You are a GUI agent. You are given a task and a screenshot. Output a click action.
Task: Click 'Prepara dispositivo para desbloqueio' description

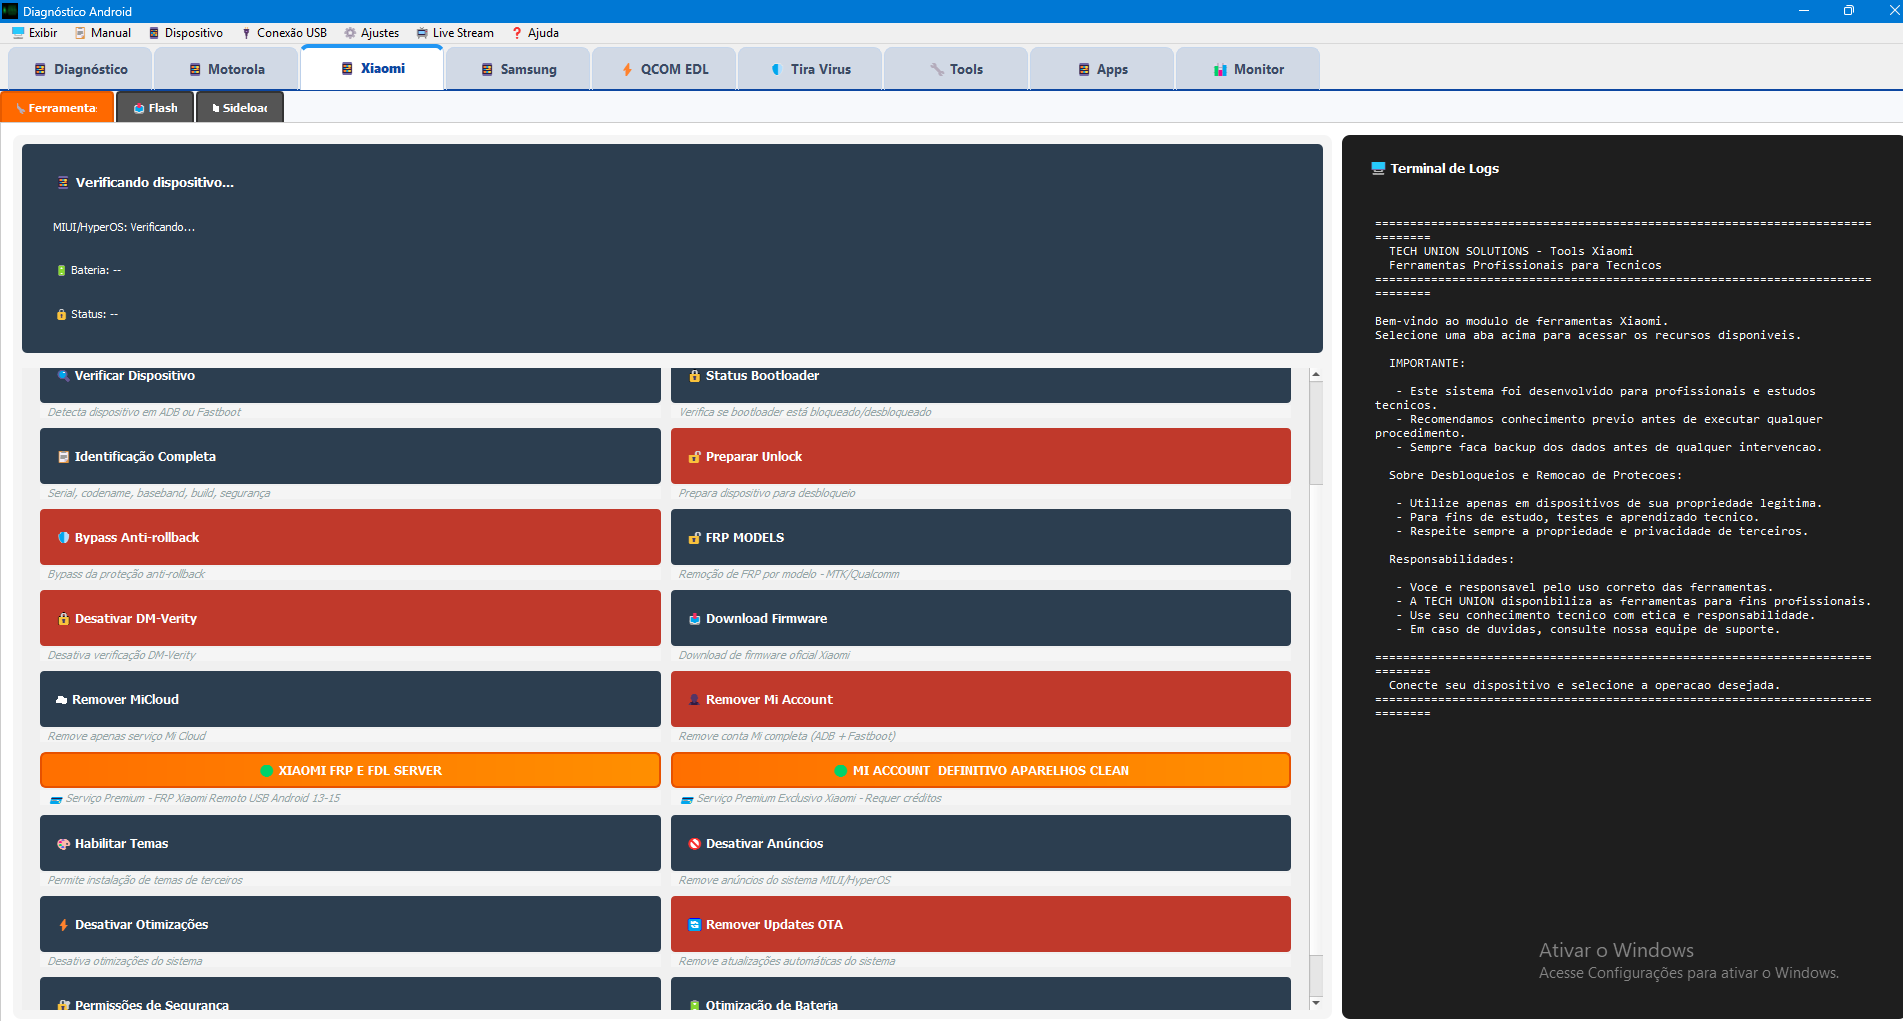pyautogui.click(x=767, y=493)
